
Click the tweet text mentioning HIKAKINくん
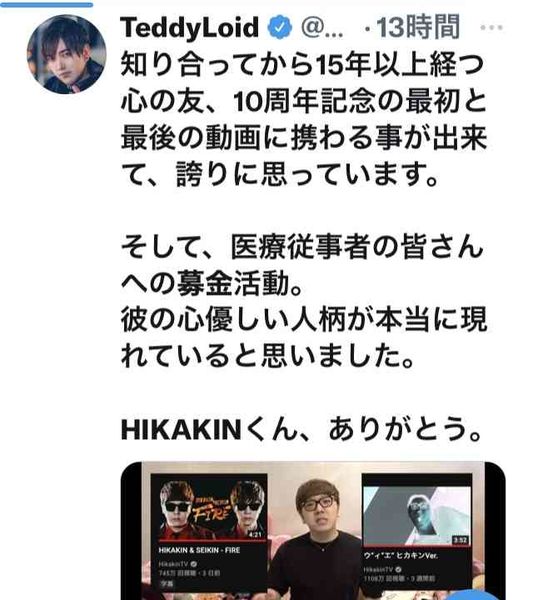pos(301,429)
